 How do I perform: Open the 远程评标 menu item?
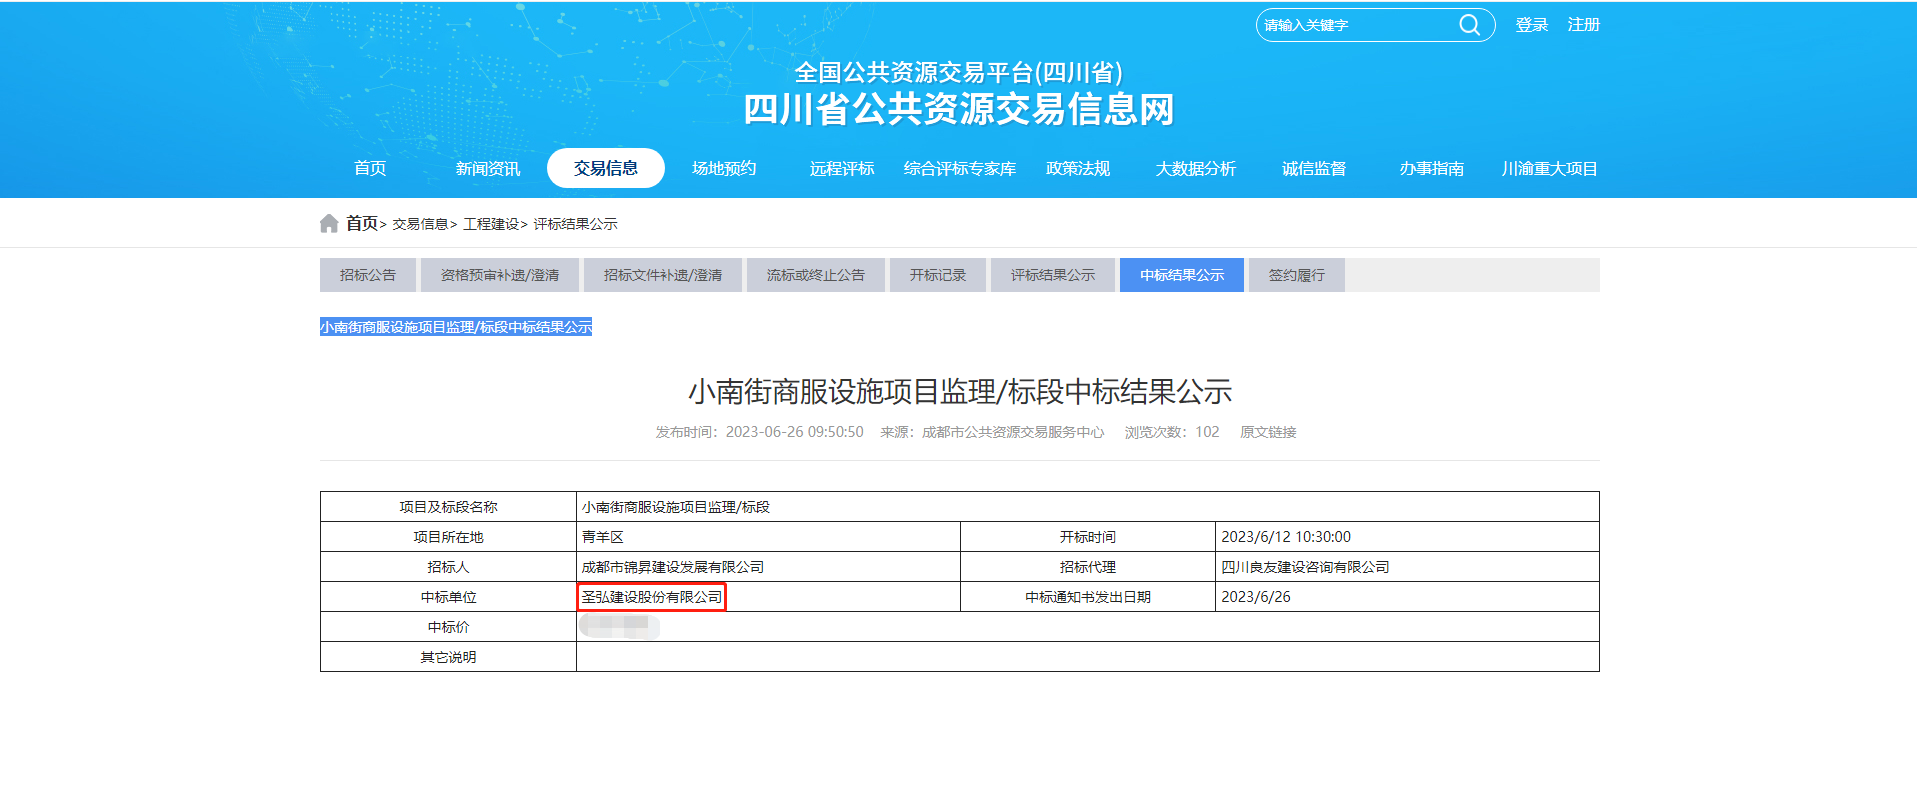842,168
